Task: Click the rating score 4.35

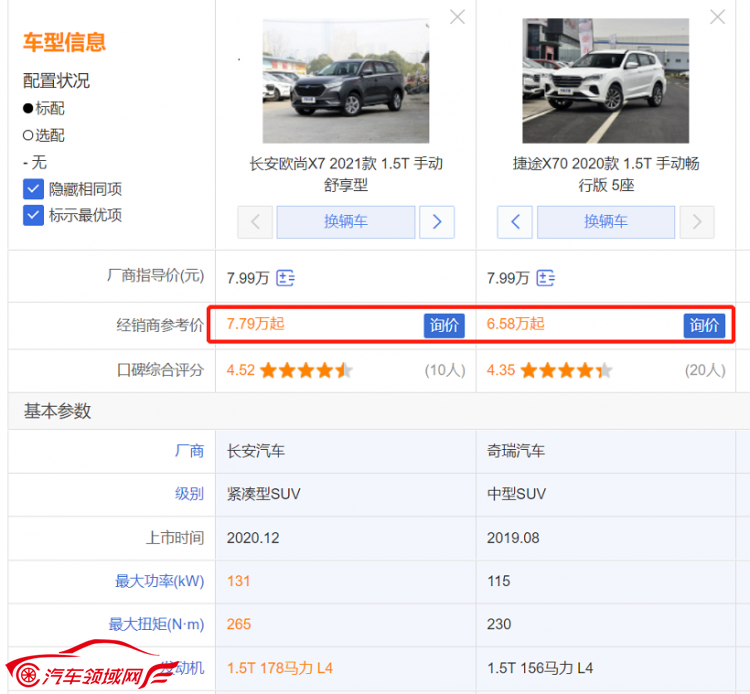Action: click(501, 370)
